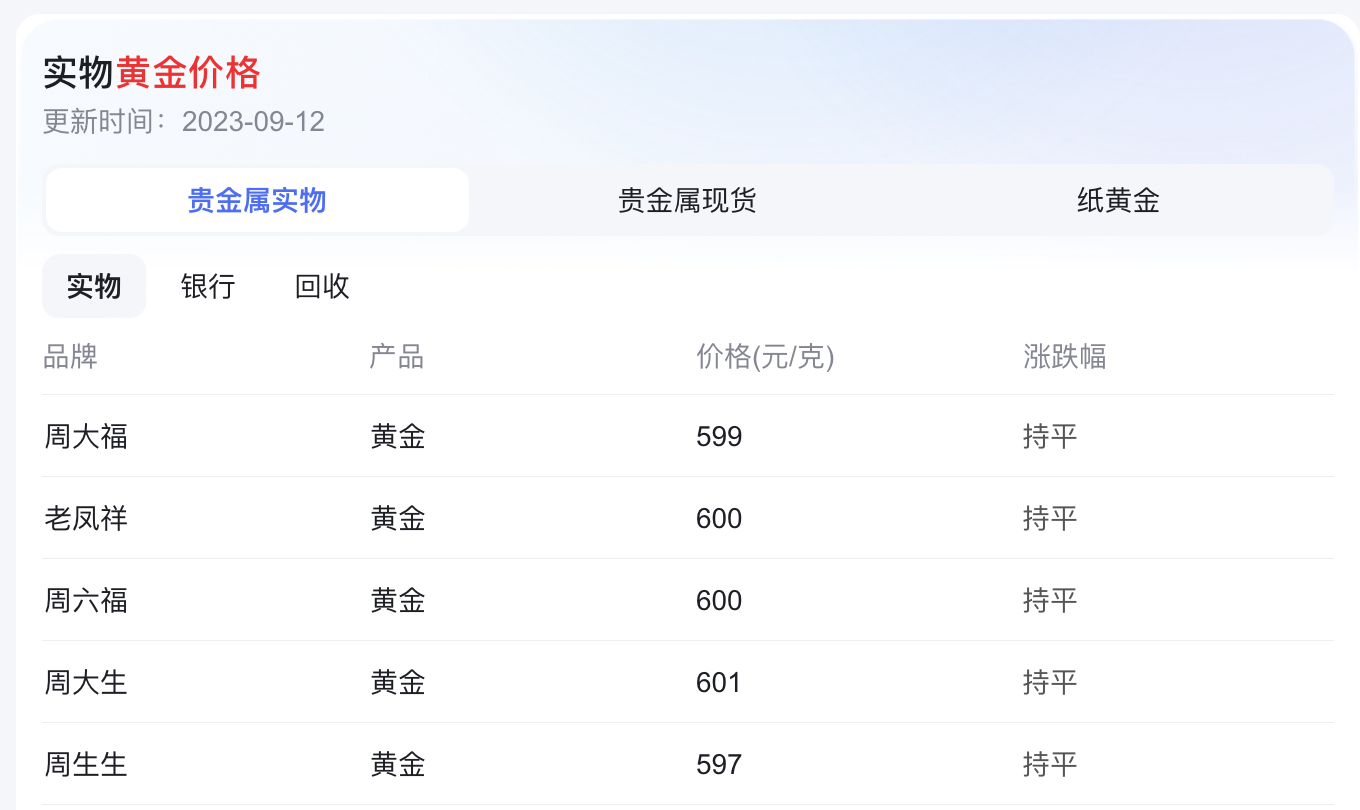The width and height of the screenshot is (1360, 810).
Task: Click the update date 2023-09-12
Action: click(x=253, y=120)
